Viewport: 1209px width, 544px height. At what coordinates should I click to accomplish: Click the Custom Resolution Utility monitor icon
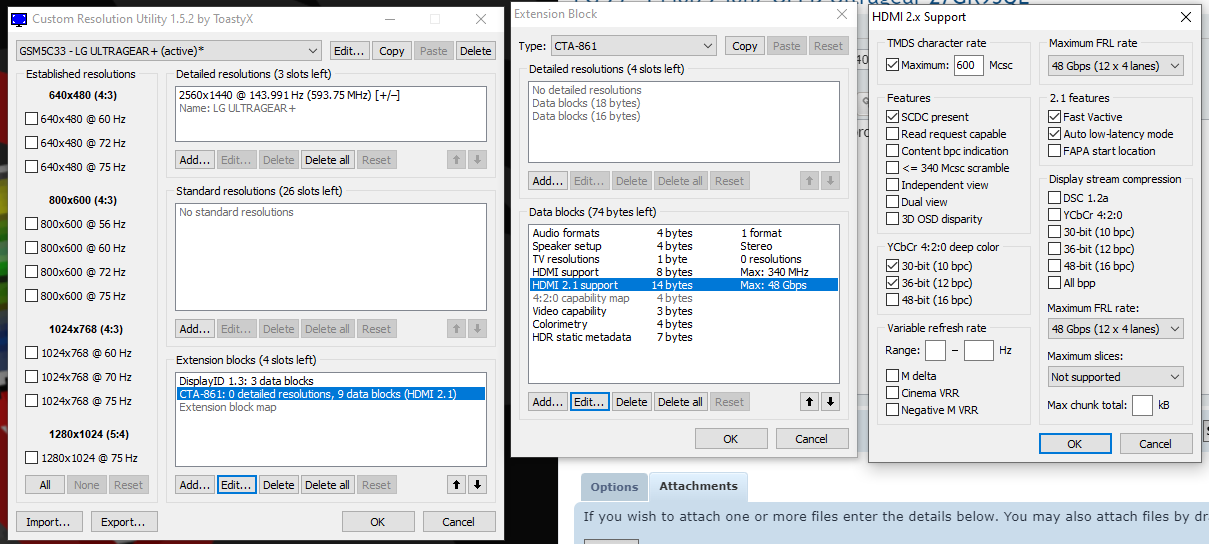pyautogui.click(x=17, y=19)
